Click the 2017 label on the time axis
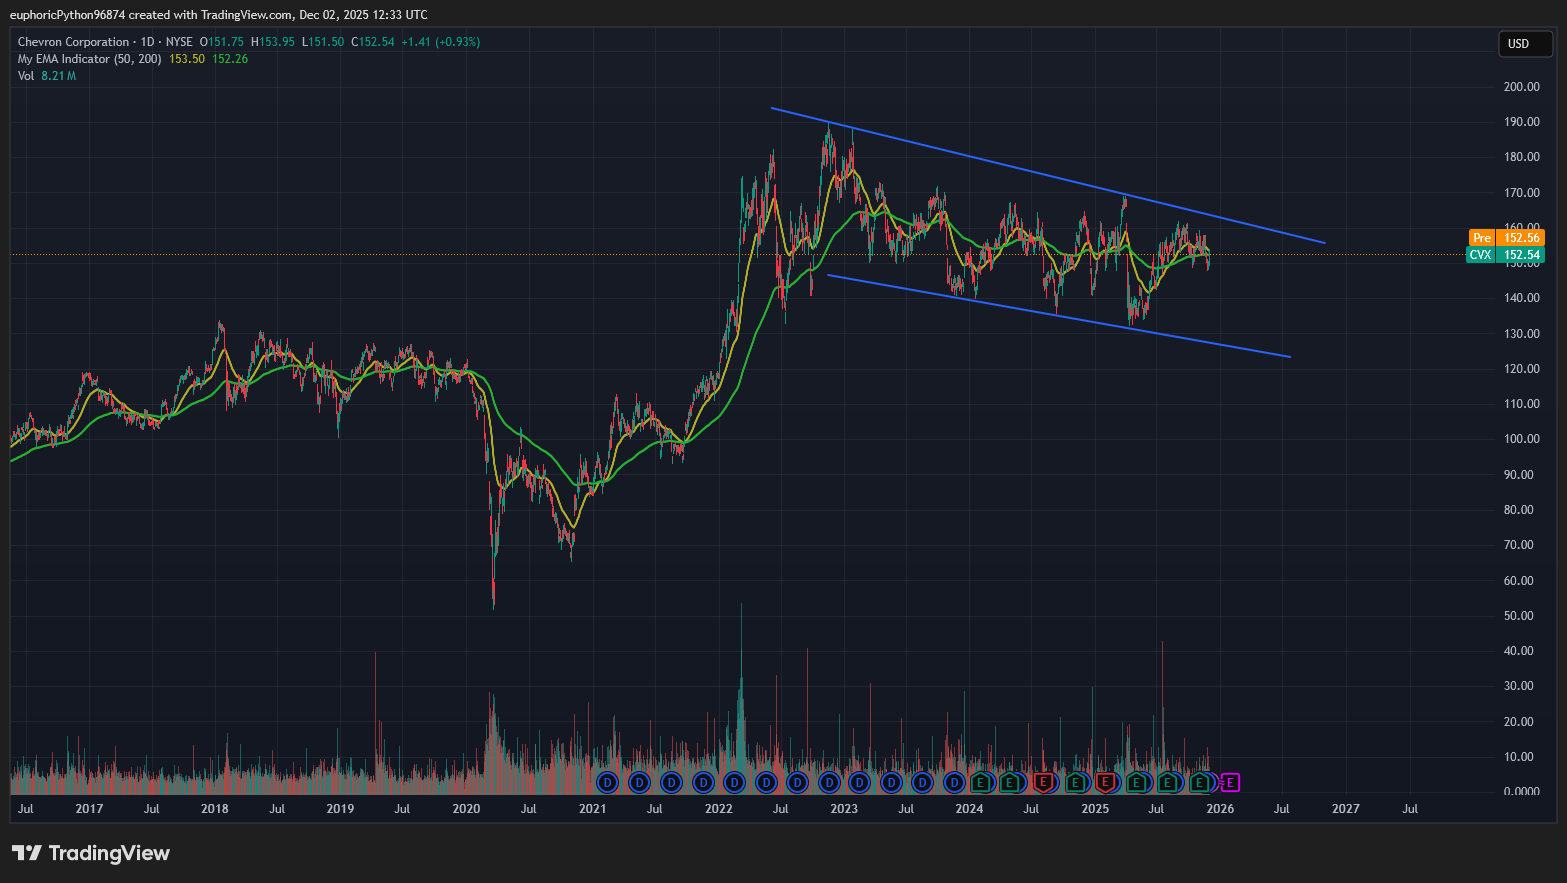The width and height of the screenshot is (1567, 883). [x=89, y=809]
